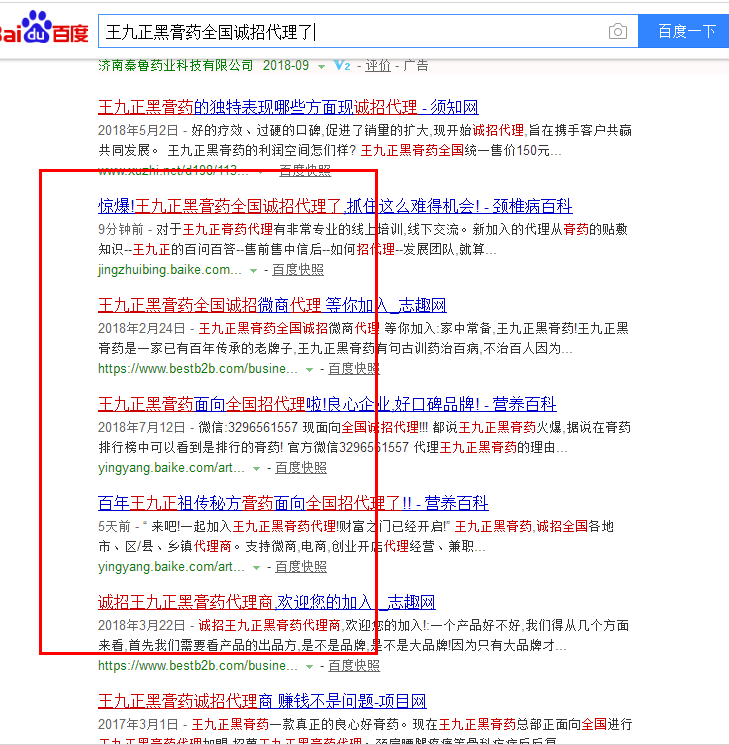Expand dropdown arrow for 2018年7月12日 yingyang result

[x=257, y=469]
